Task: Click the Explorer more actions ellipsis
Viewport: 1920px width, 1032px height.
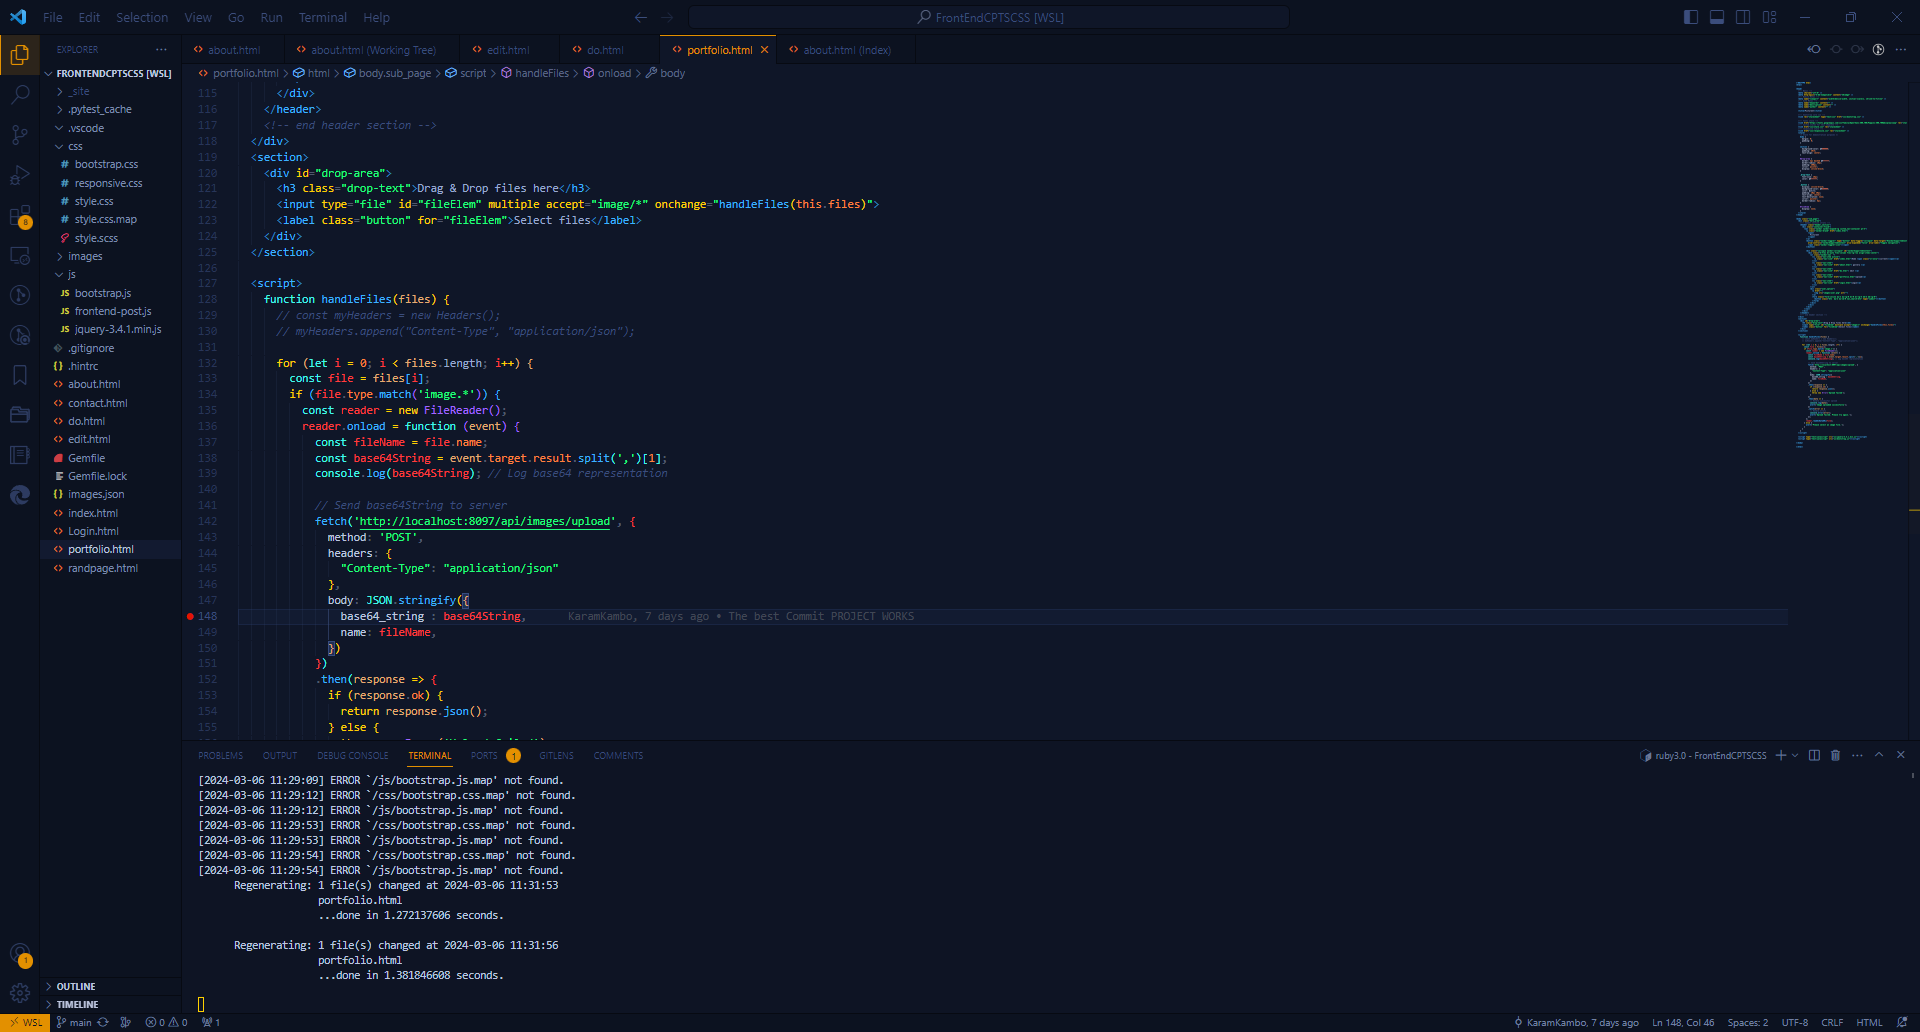Action: point(161,49)
